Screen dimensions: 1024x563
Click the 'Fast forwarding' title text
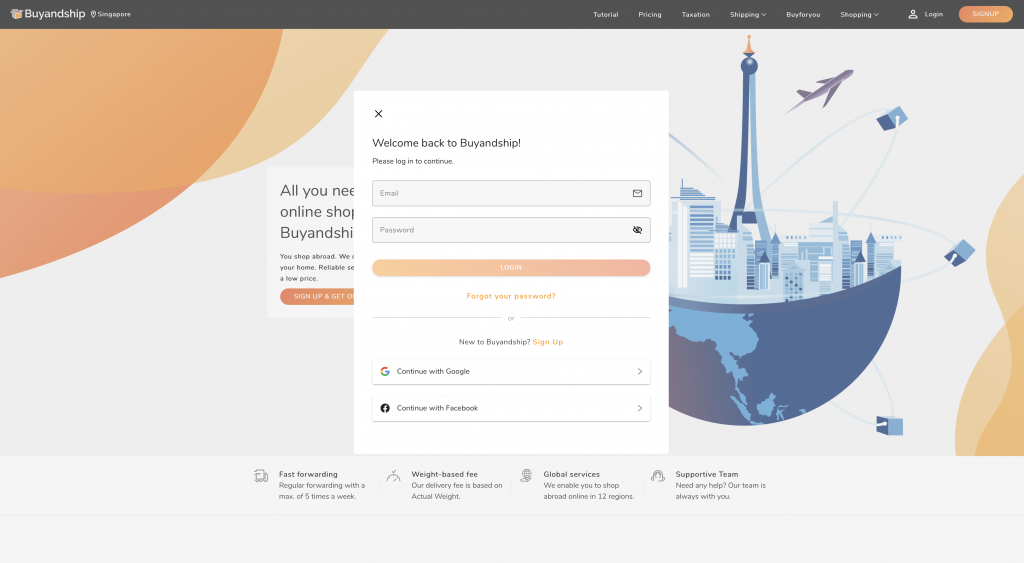click(308, 474)
